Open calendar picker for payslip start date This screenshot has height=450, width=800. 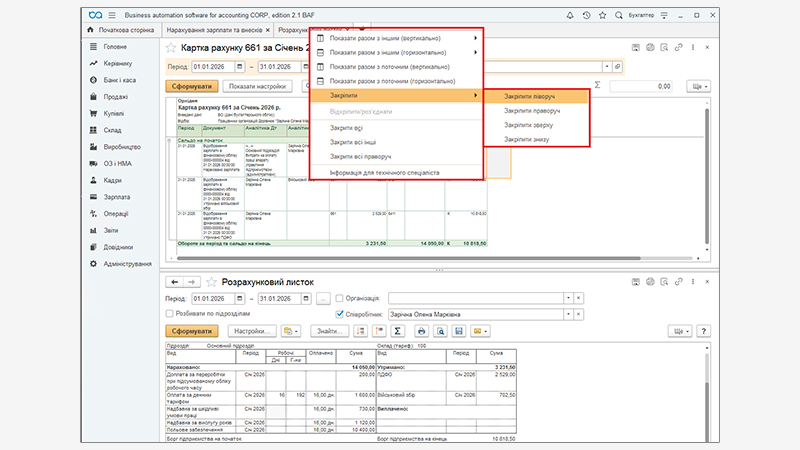coord(239,298)
